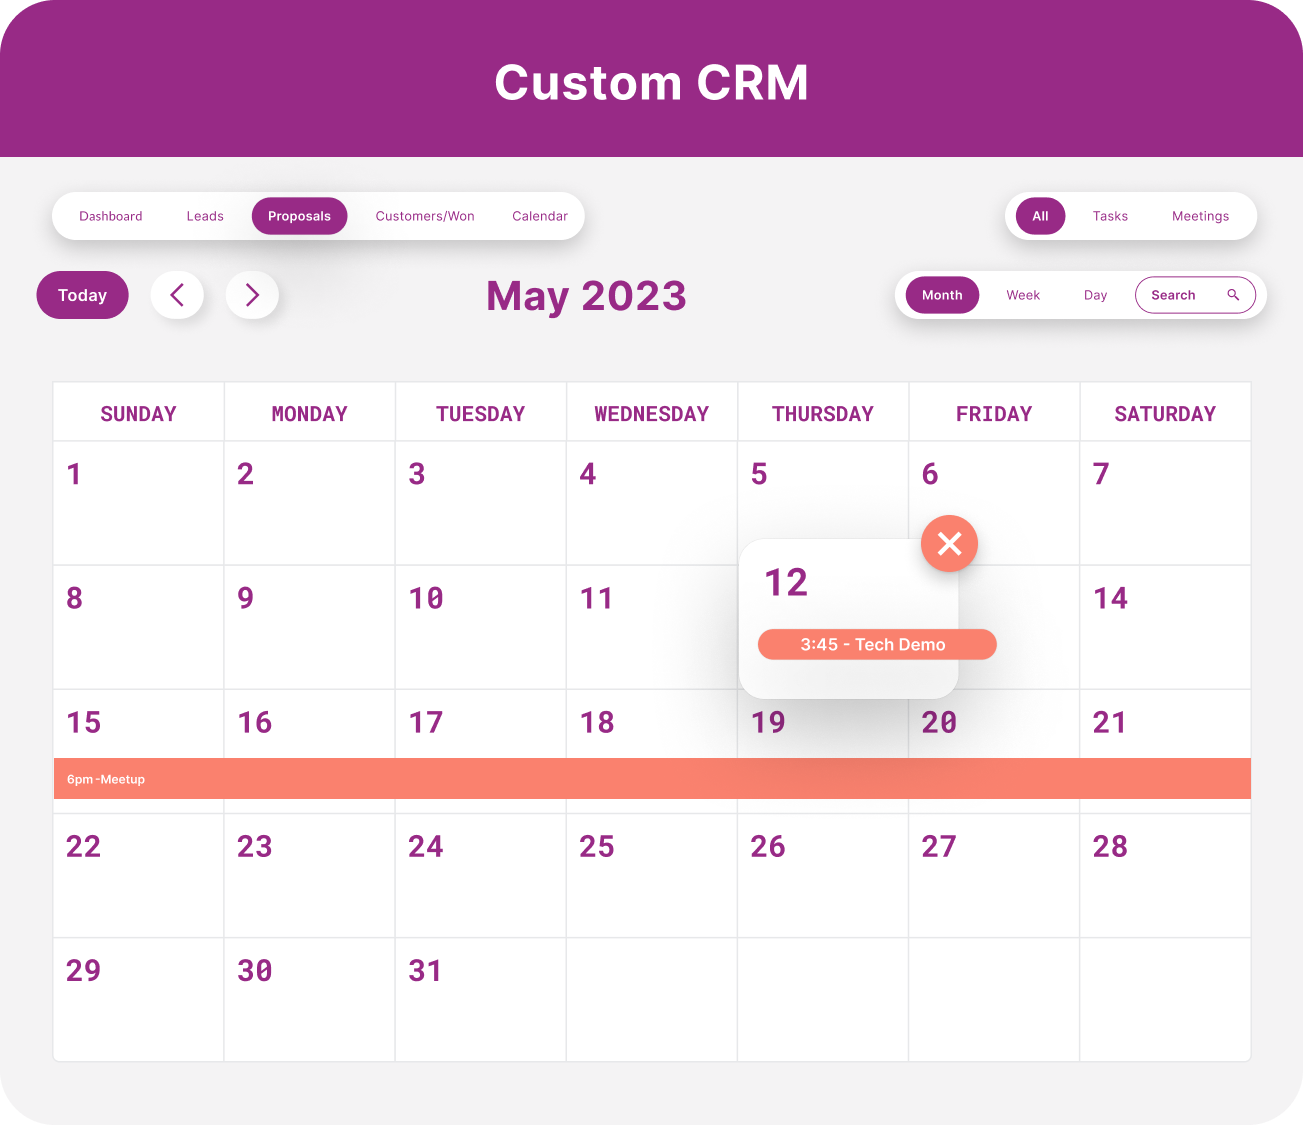This screenshot has width=1303, height=1125.
Task: Filter events by Tasks
Action: point(1110,216)
